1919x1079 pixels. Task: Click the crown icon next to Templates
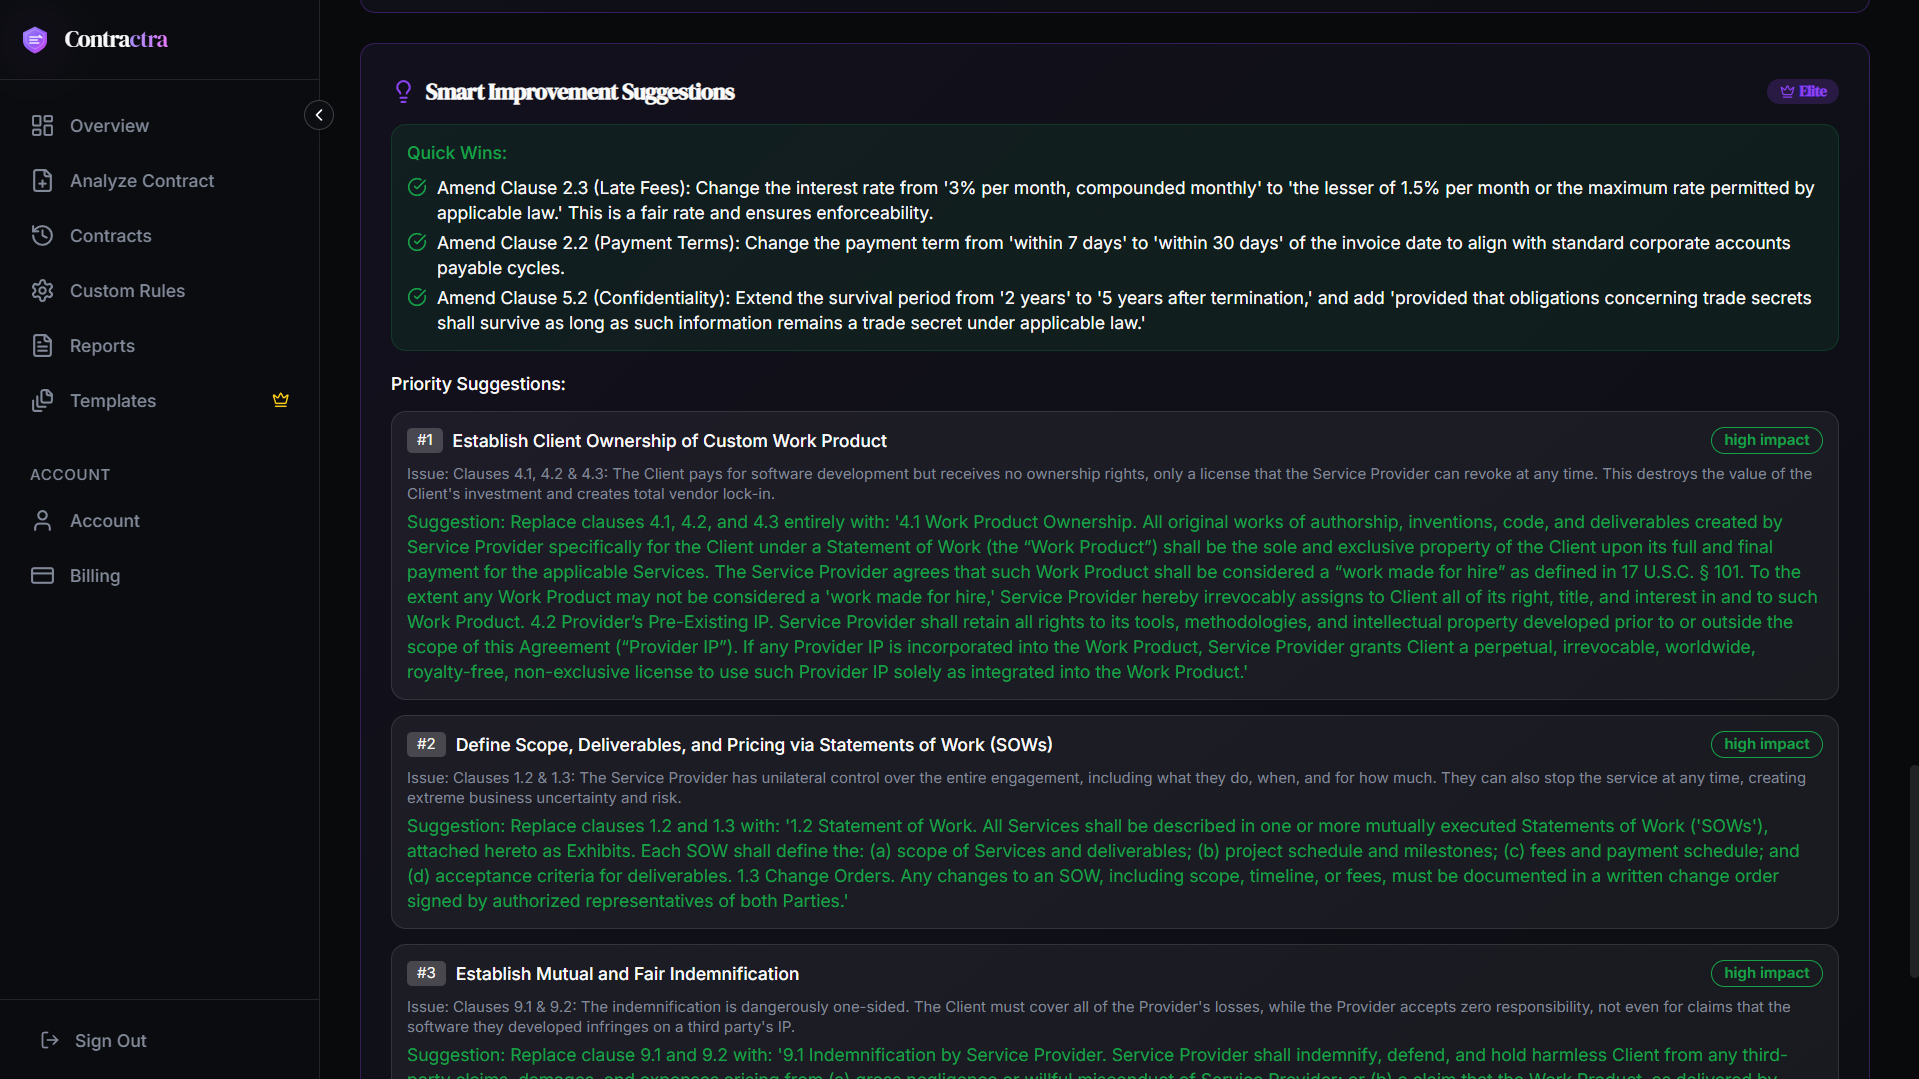pos(281,400)
